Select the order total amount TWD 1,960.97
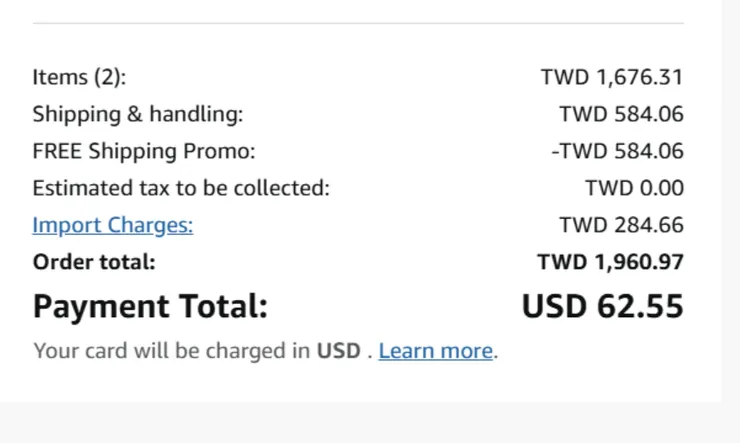The image size is (740, 443). click(x=610, y=262)
